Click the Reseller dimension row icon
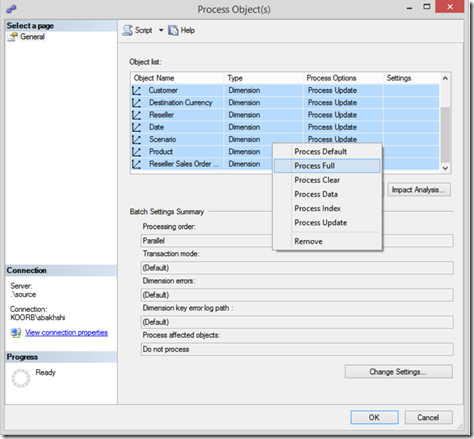The image size is (474, 439). point(136,115)
